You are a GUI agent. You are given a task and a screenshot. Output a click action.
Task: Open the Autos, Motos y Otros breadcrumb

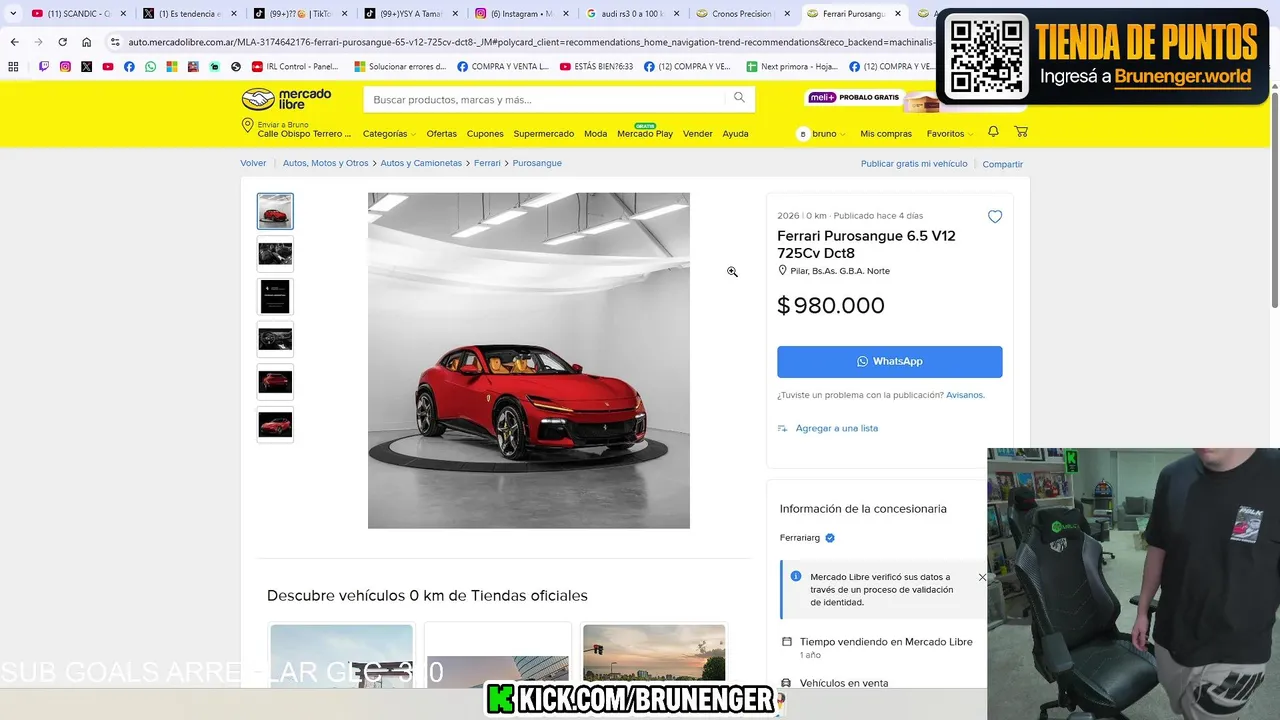(326, 163)
